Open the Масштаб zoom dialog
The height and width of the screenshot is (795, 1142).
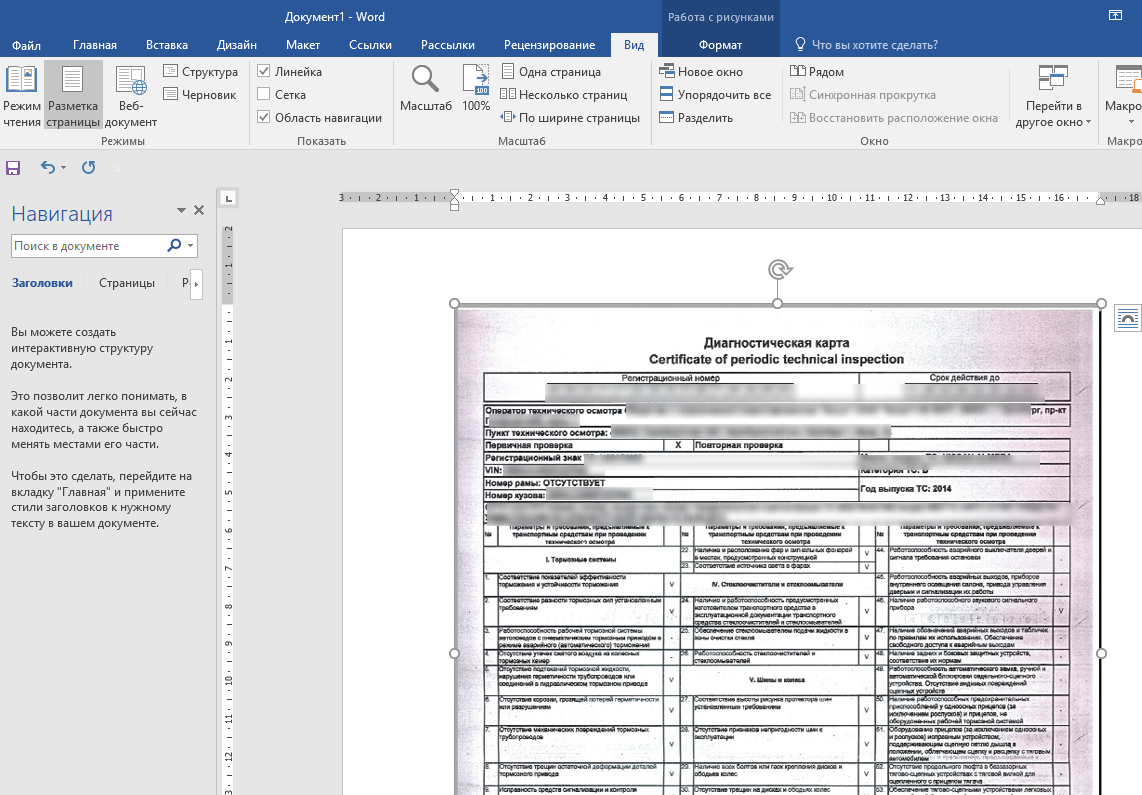coord(425,89)
